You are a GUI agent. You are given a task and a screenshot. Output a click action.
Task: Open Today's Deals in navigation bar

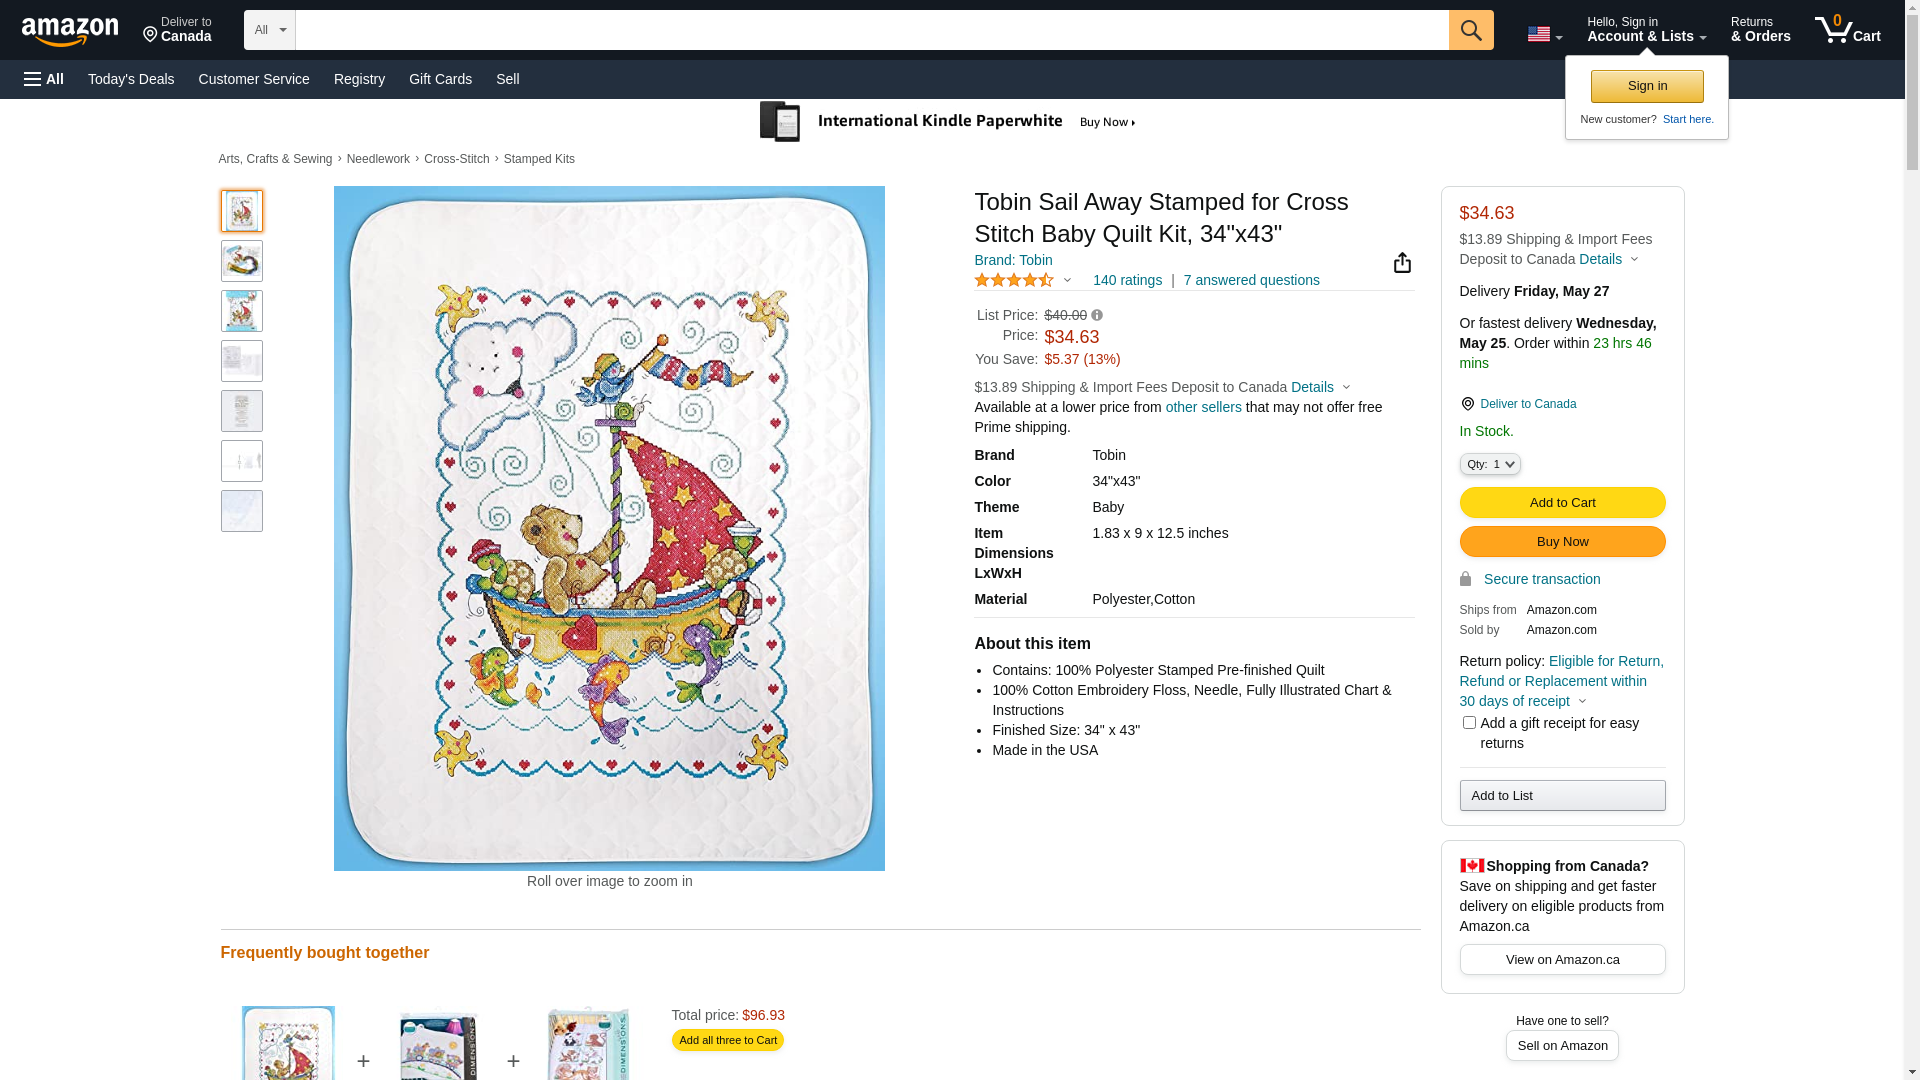pos(131,79)
